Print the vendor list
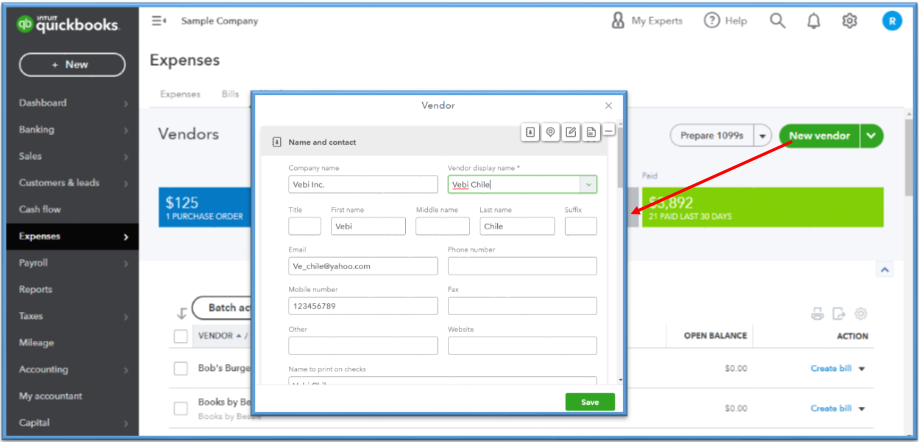Screen dimensions: 919x442 [817, 314]
